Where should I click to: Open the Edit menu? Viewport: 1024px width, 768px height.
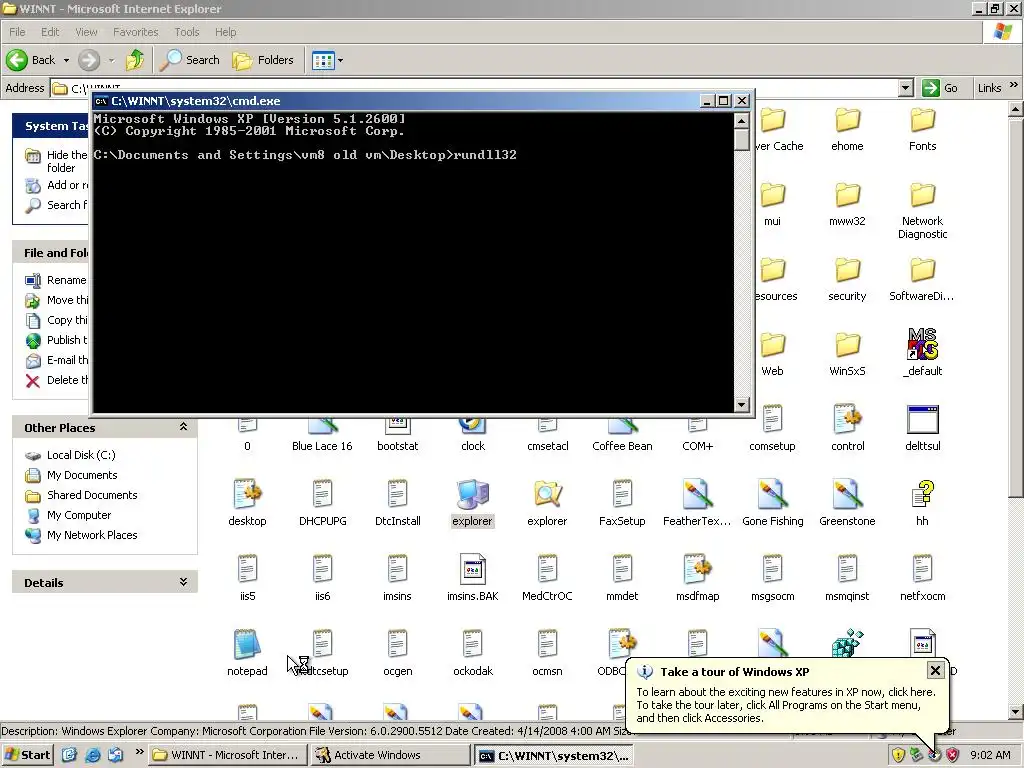50,32
